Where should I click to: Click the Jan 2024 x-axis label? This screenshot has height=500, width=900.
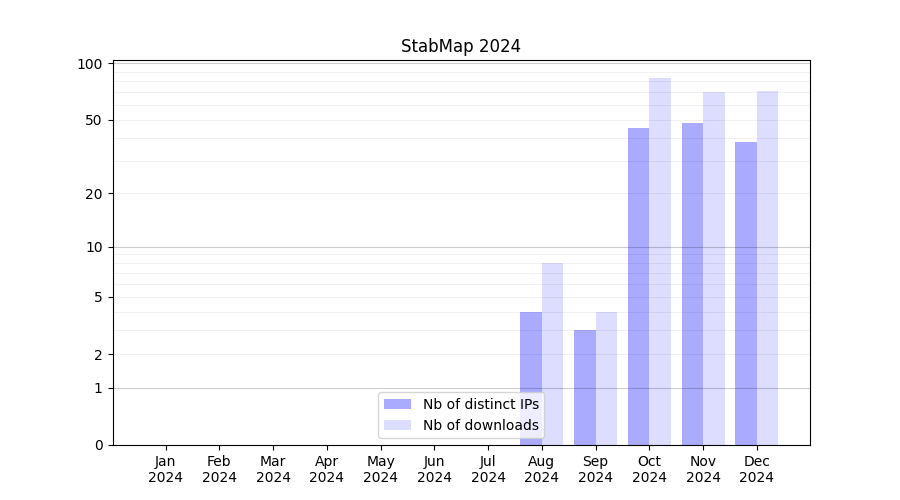click(x=166, y=469)
